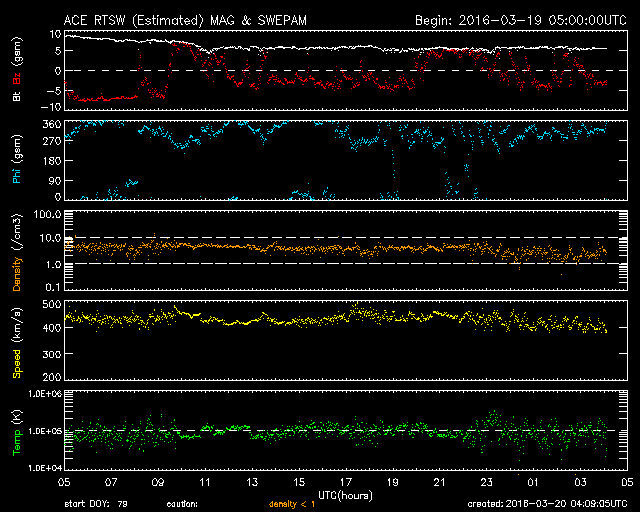Select the 23 hour tick on time axis

click(486, 481)
